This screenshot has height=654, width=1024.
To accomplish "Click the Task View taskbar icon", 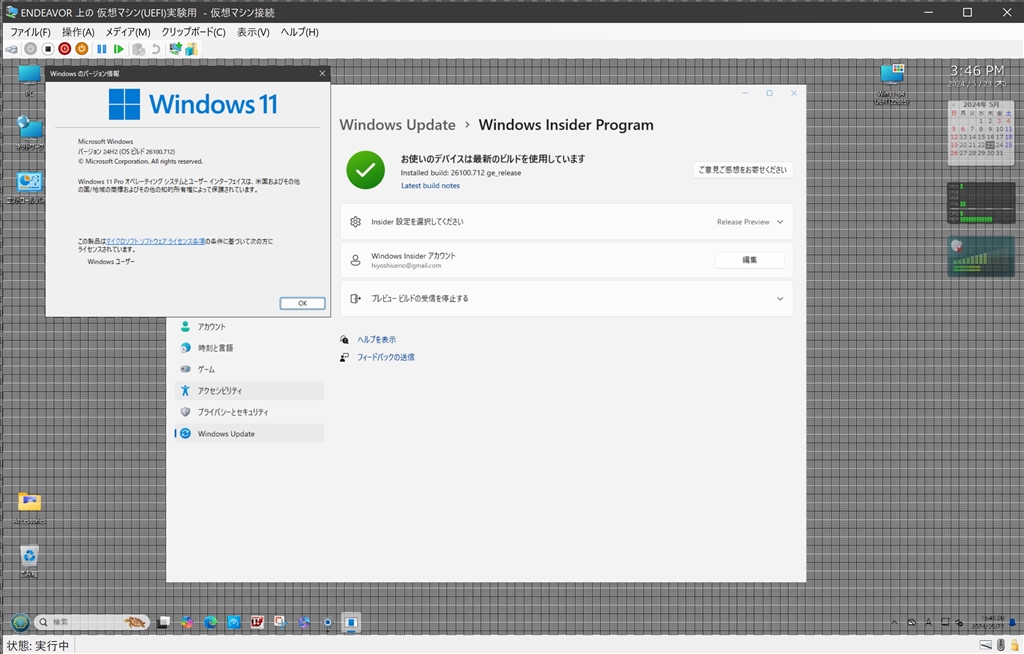I will pyautogui.click(x=163, y=622).
